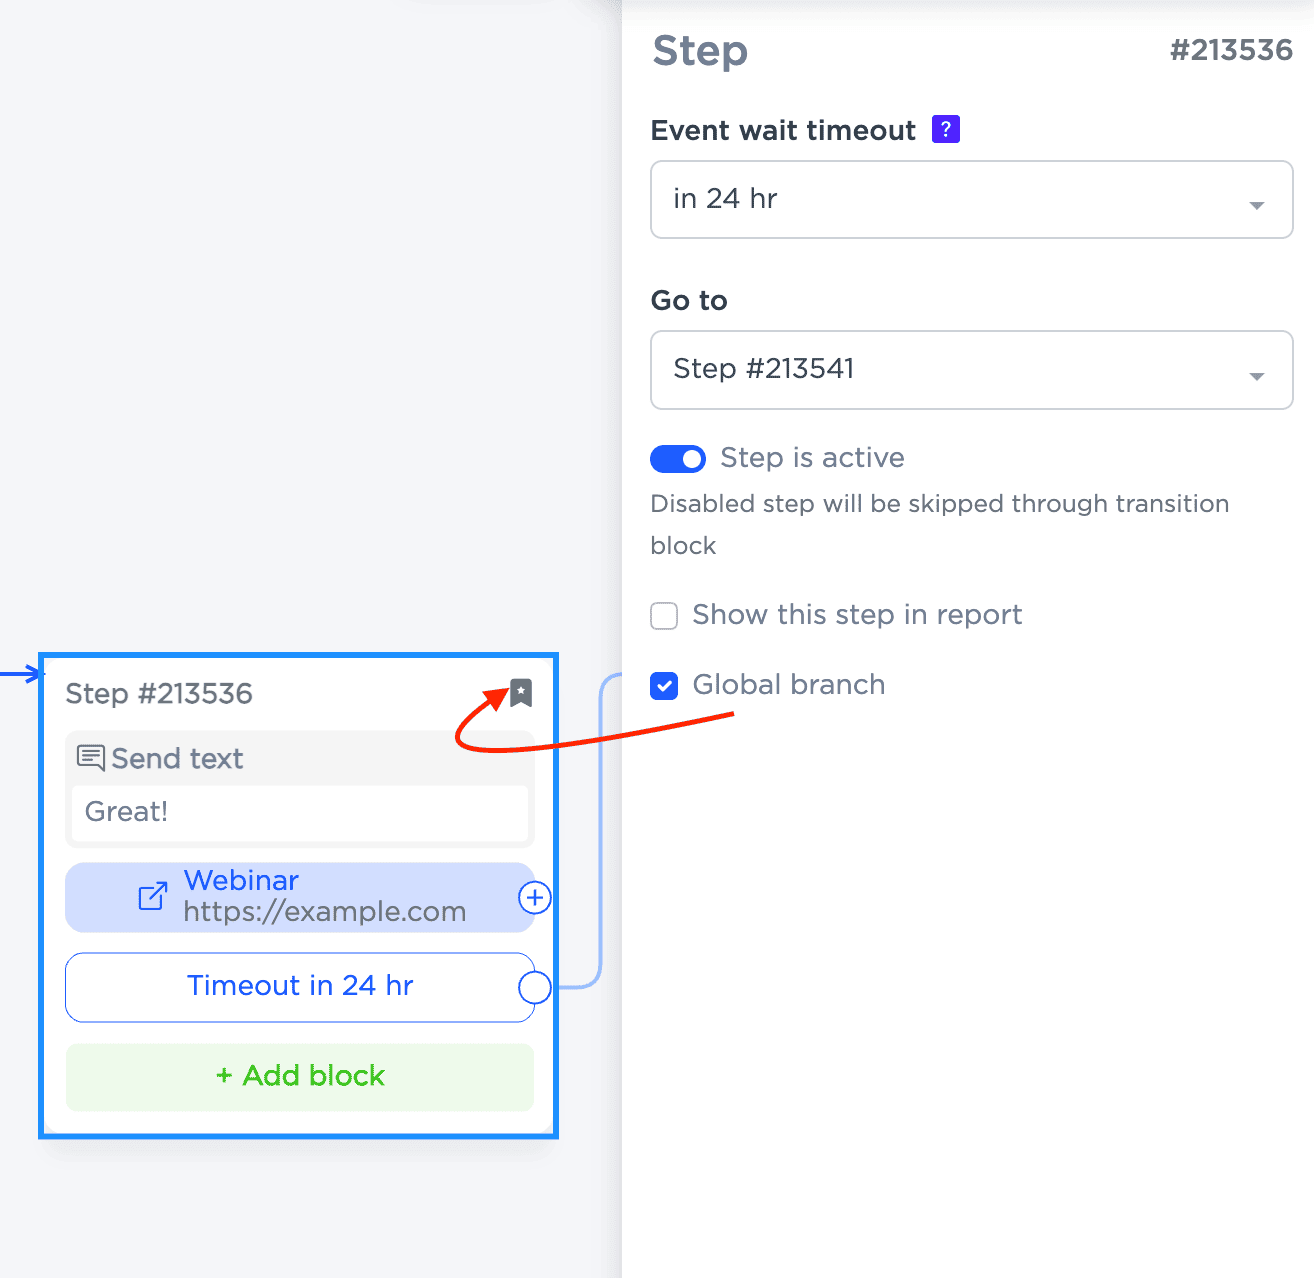Open the Go to step dropdown
The image size is (1314, 1278).
[x=970, y=369]
